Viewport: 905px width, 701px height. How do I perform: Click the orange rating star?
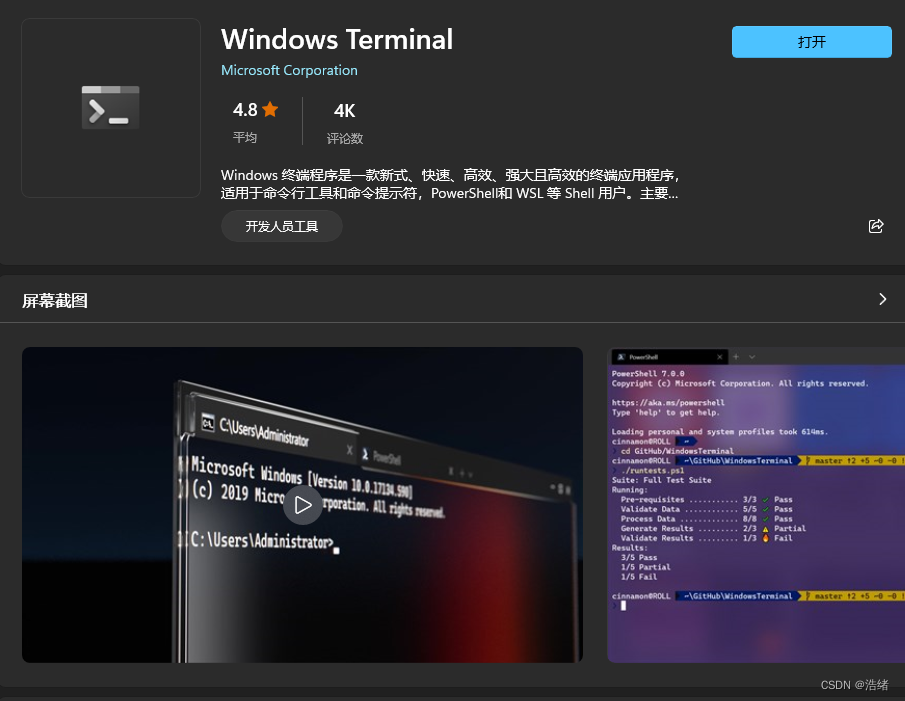(270, 110)
